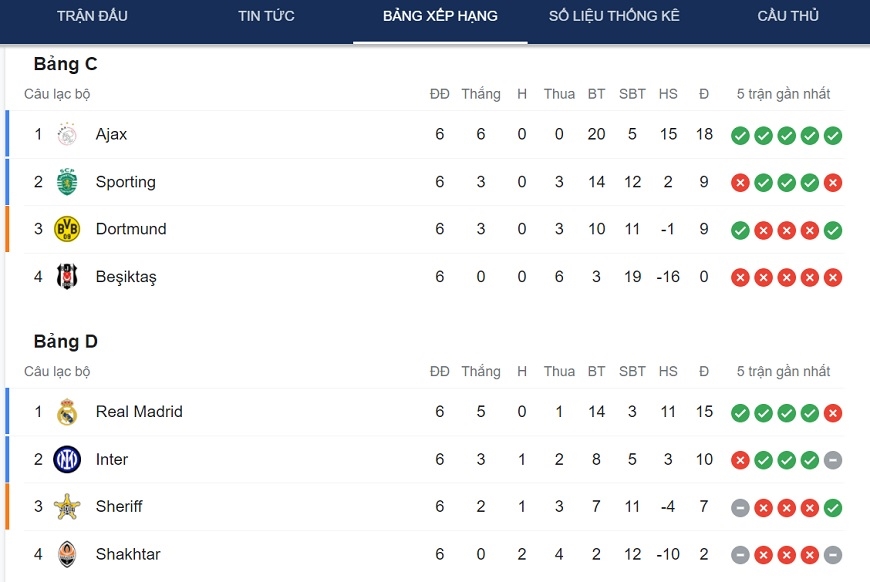Click the Shakhtar club crest
This screenshot has height=582, width=870.
coord(67,554)
